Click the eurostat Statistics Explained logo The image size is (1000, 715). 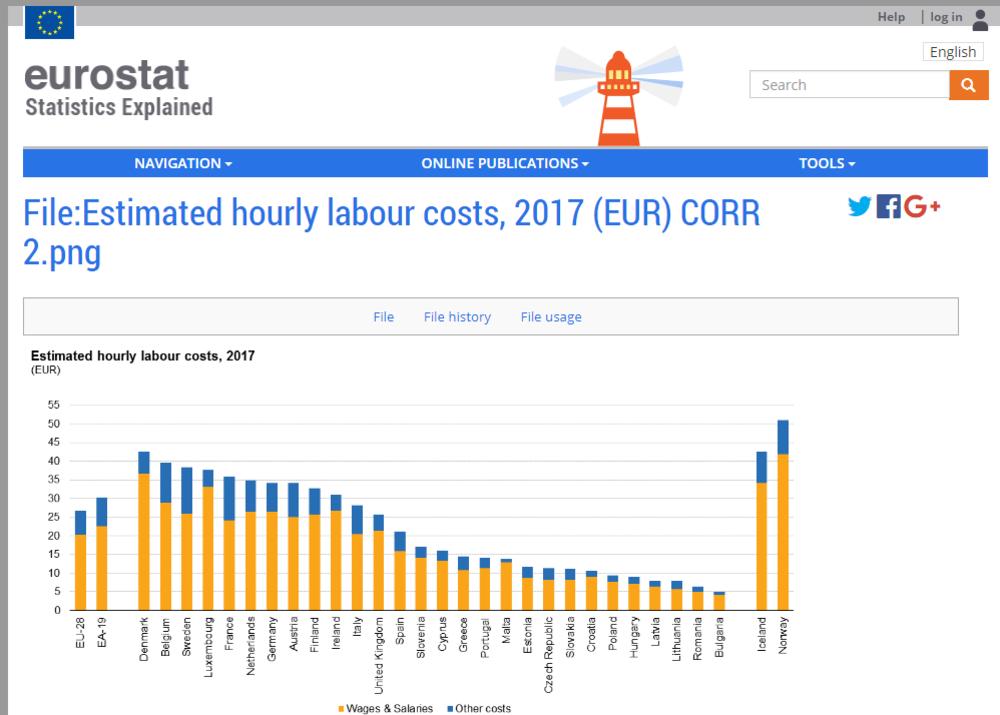point(118,89)
